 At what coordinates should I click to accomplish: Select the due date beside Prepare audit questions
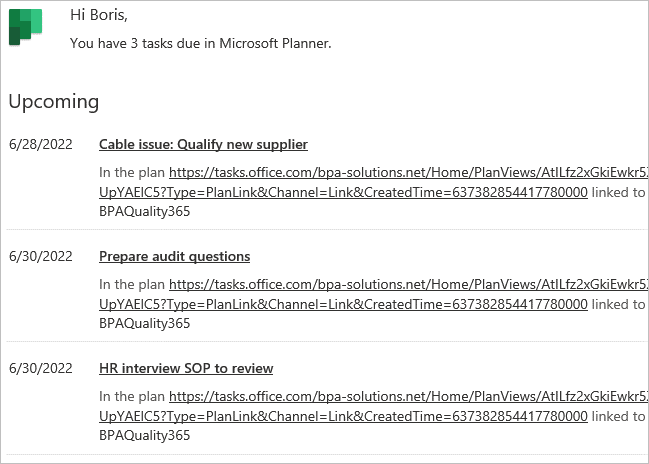pyautogui.click(x=41, y=257)
